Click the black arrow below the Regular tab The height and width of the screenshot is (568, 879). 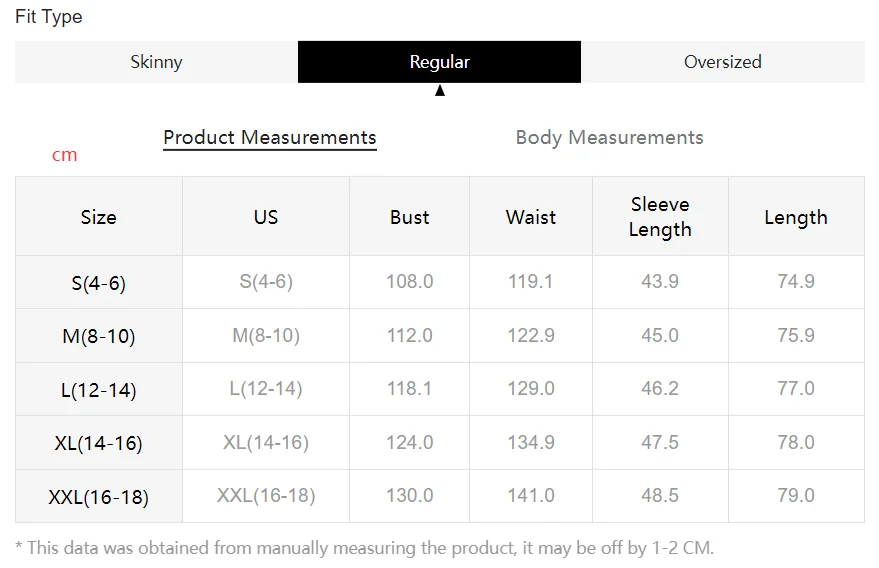(x=439, y=91)
